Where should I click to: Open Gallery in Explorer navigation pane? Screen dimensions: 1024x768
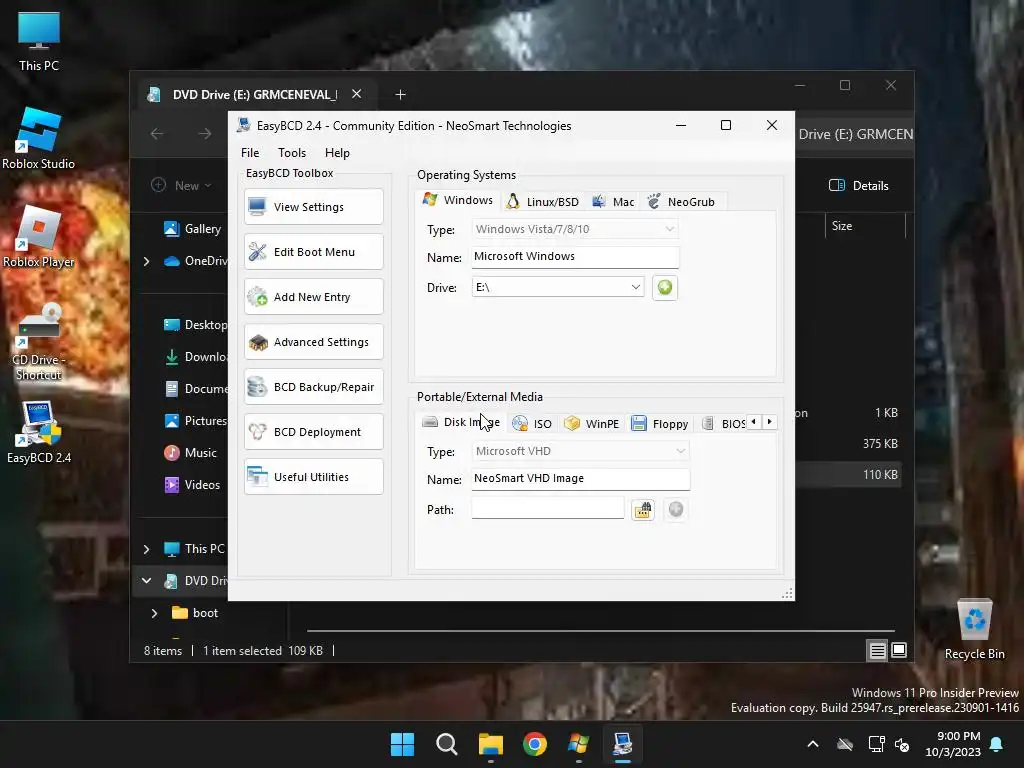193,229
